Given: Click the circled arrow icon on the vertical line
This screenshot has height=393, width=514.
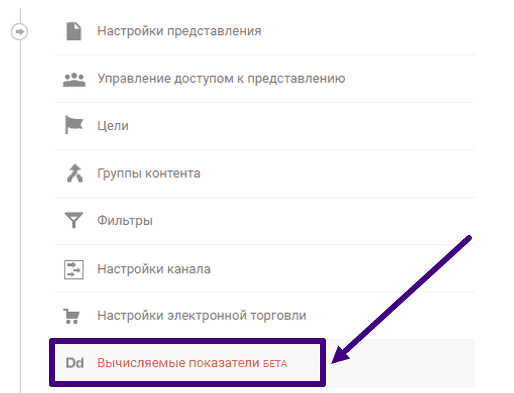Looking at the screenshot, I should pos(20,32).
